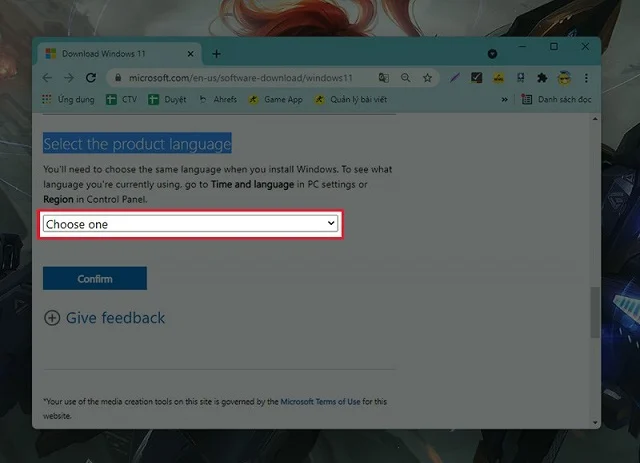Open the Extensions puzzle piece menu

pos(542,78)
